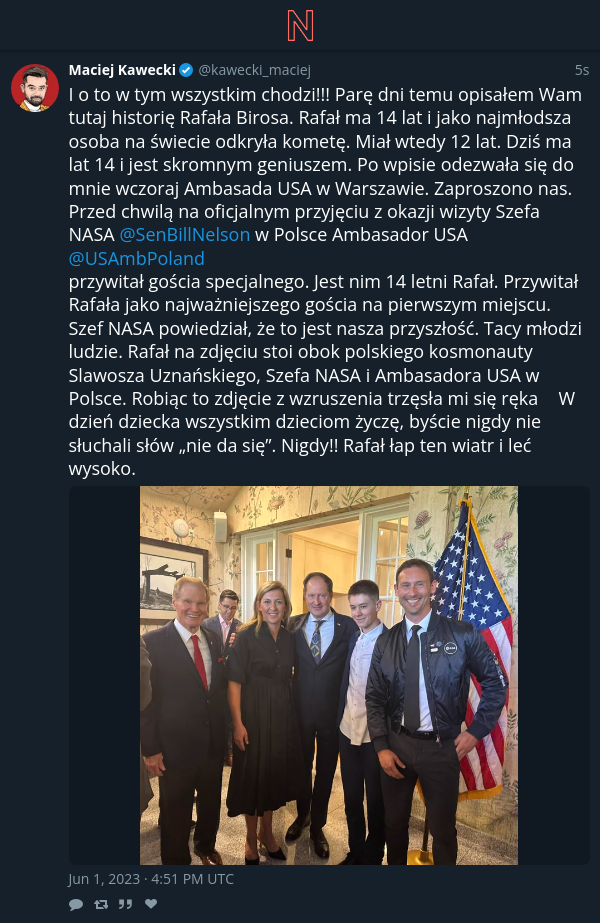The width and height of the screenshot is (600, 923).
Task: Click the retweet arrows icon
Action: [101, 904]
